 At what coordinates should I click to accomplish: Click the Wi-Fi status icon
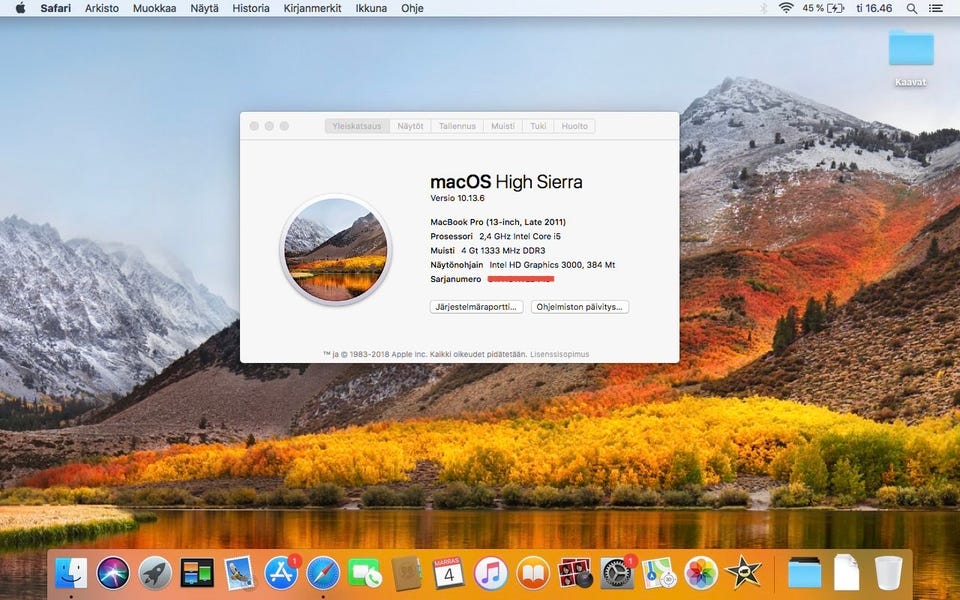[786, 8]
